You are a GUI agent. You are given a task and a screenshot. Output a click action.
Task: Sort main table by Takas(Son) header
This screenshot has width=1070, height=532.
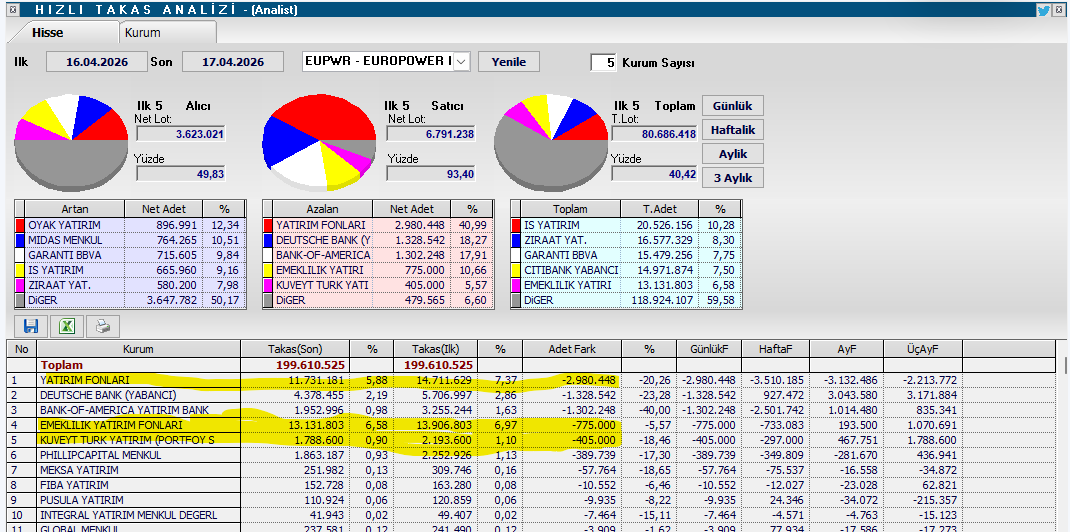point(295,349)
